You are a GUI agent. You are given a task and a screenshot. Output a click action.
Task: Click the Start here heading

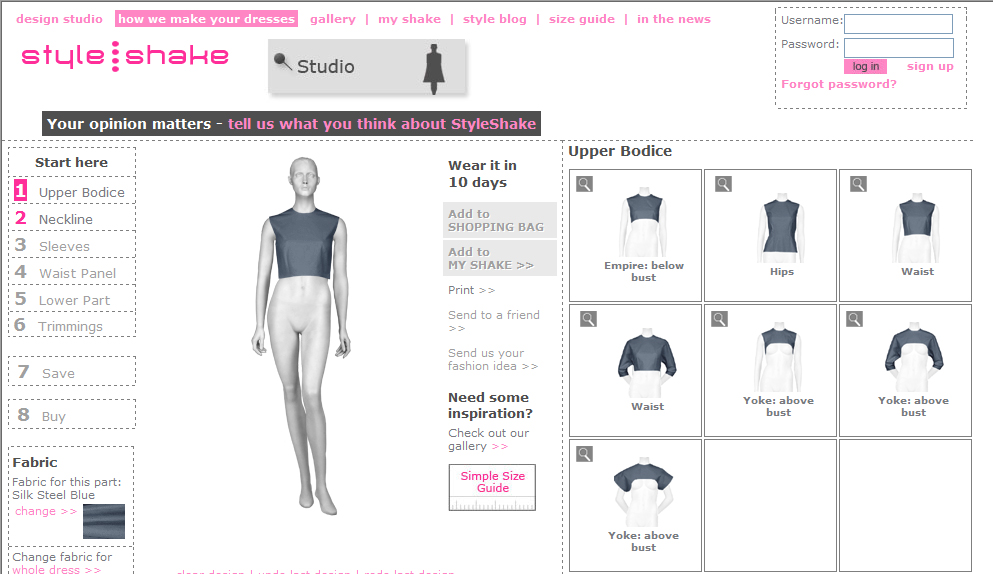(x=72, y=162)
